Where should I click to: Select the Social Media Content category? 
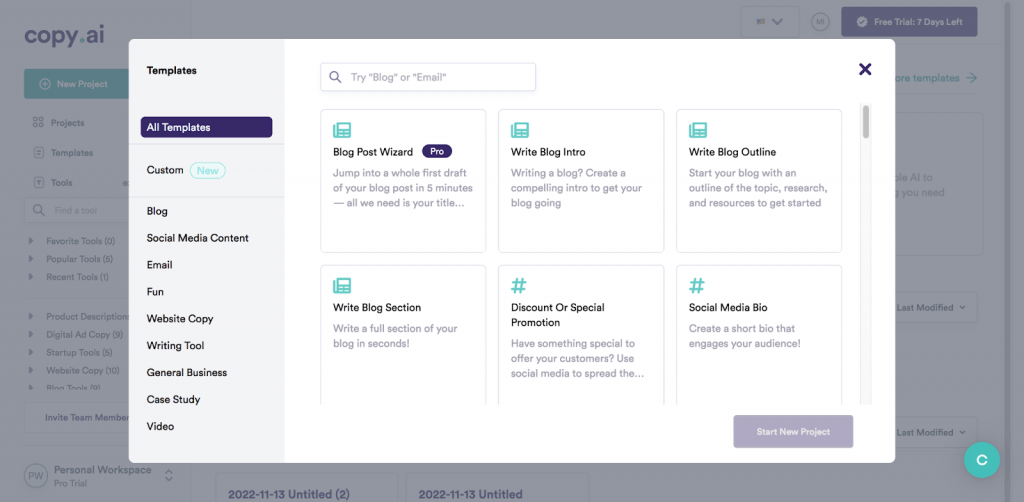(x=197, y=238)
